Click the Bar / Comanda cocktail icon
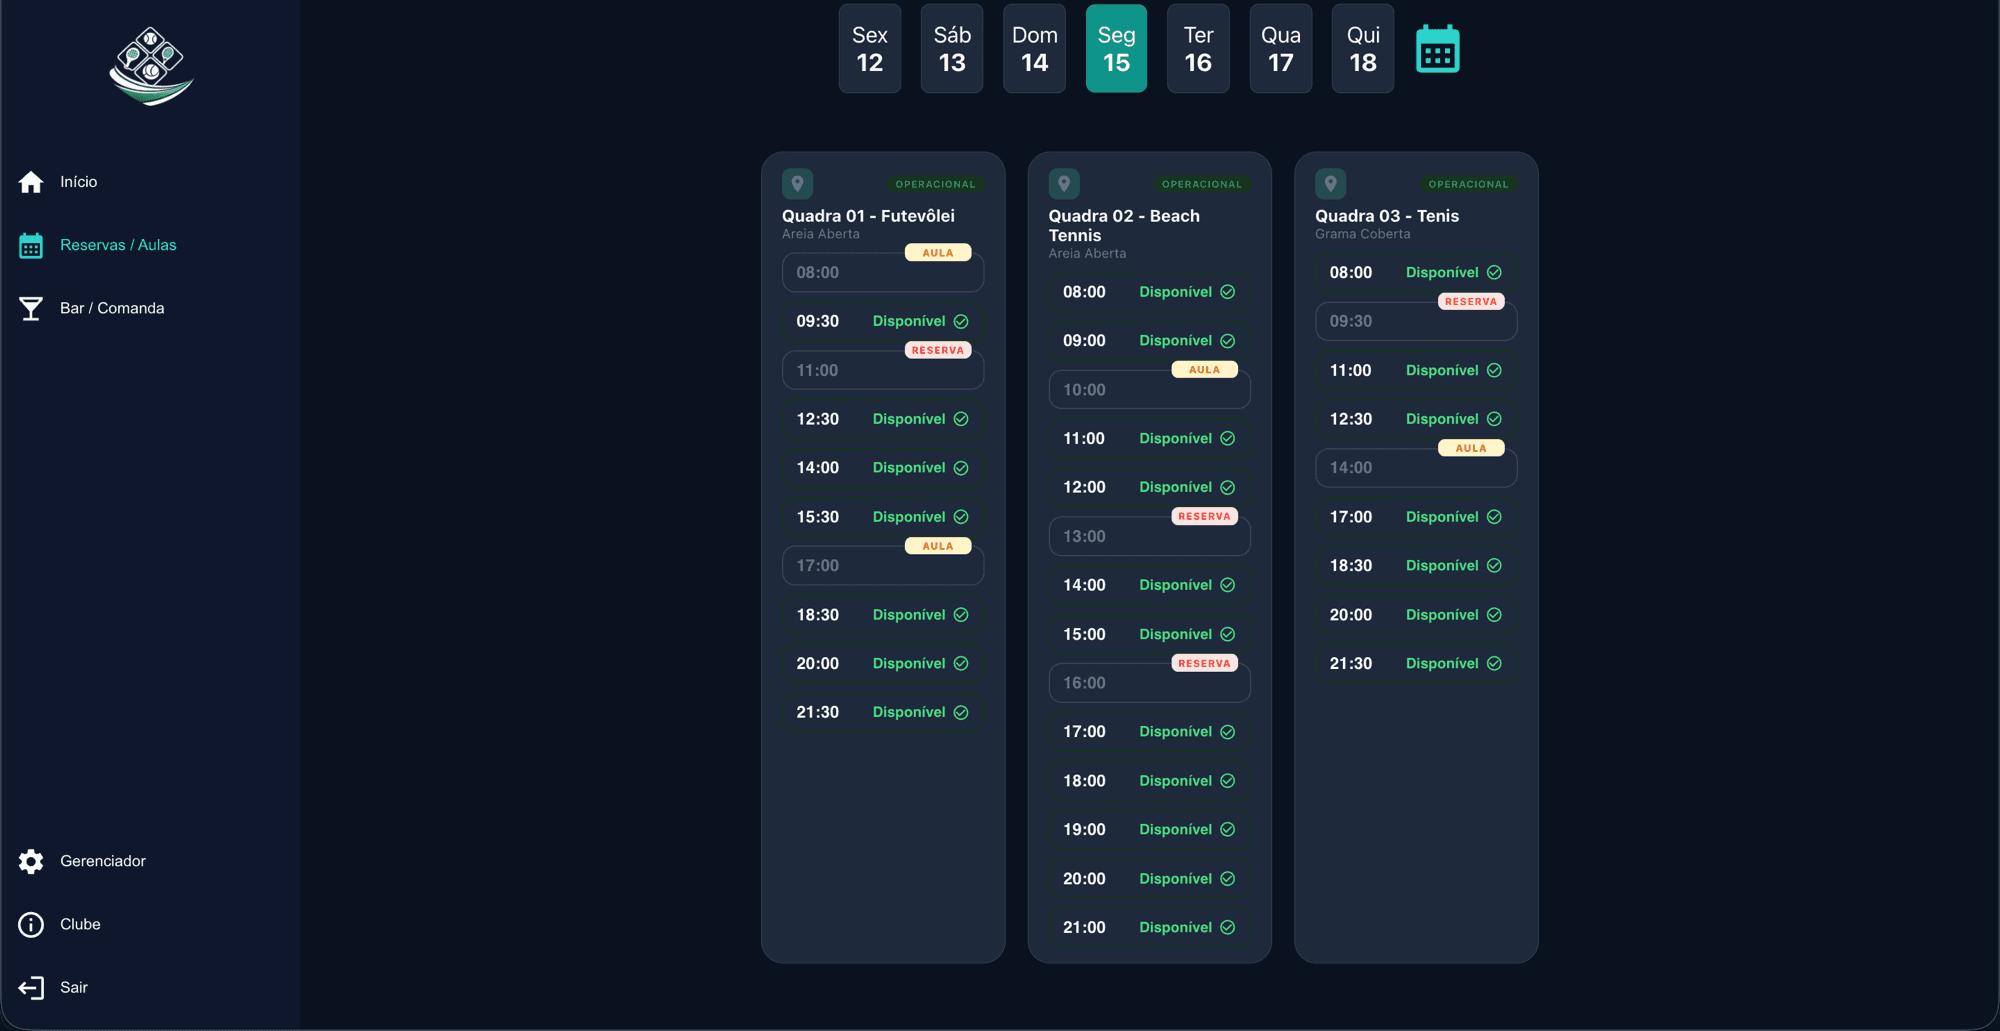 (x=31, y=308)
